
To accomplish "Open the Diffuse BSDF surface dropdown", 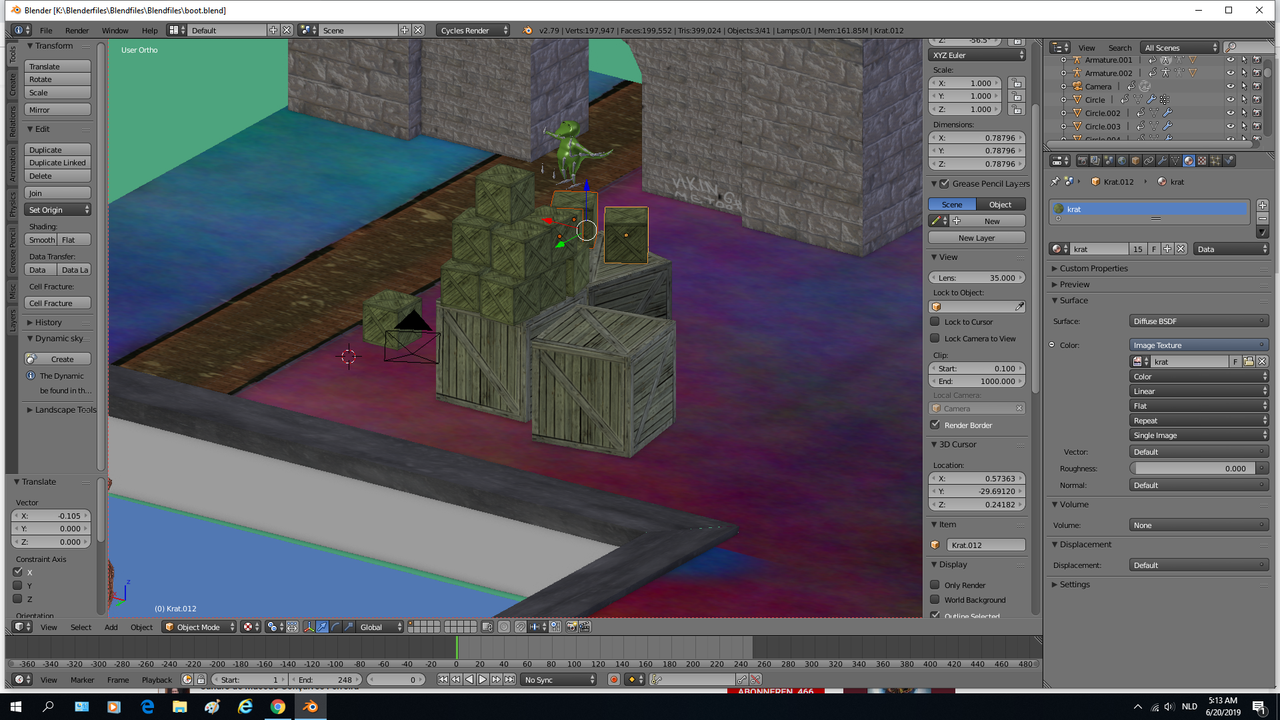I will (x=1199, y=321).
